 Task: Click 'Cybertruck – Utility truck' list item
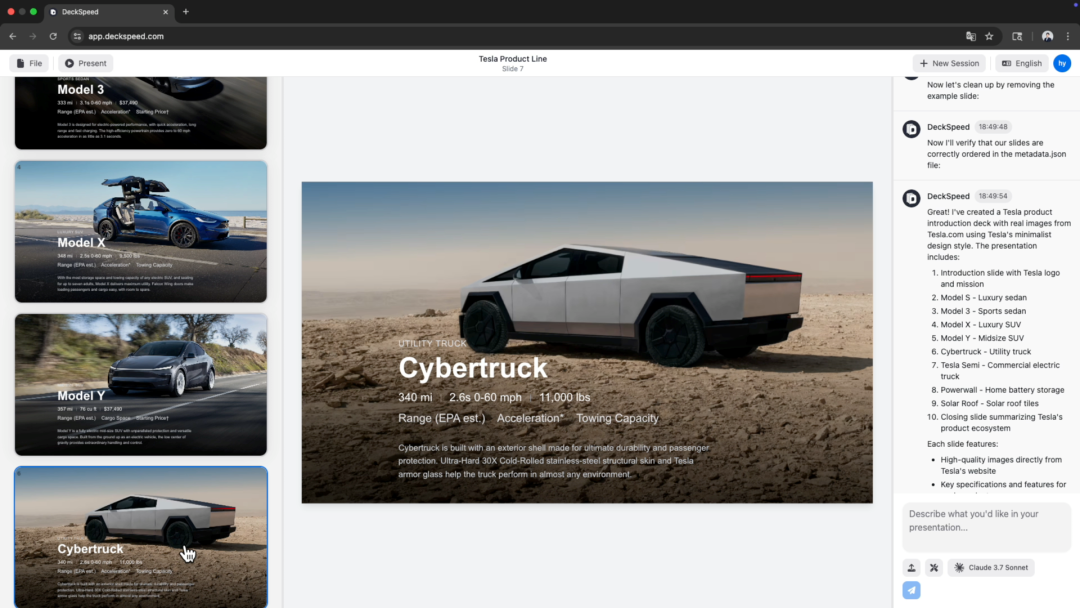[x=986, y=351]
